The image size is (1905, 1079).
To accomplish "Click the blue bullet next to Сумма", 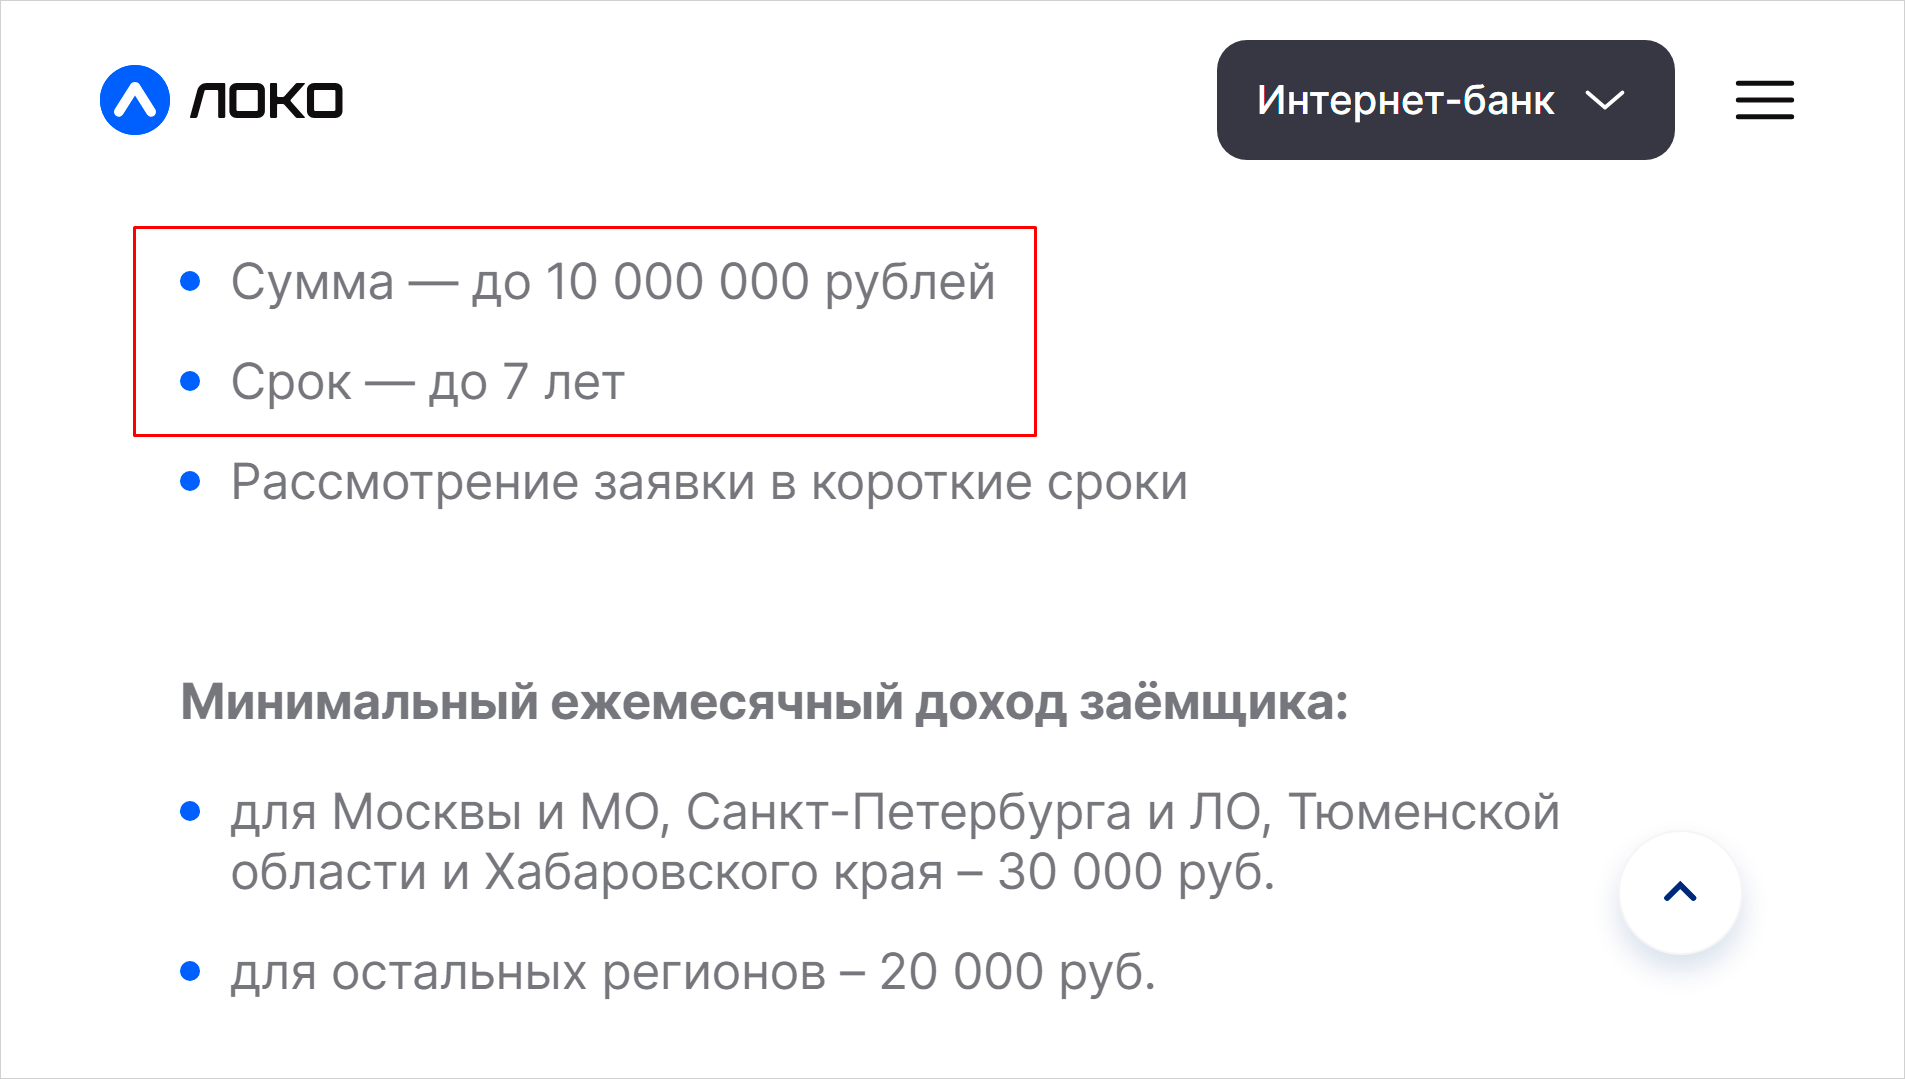I will pyautogui.click(x=190, y=282).
